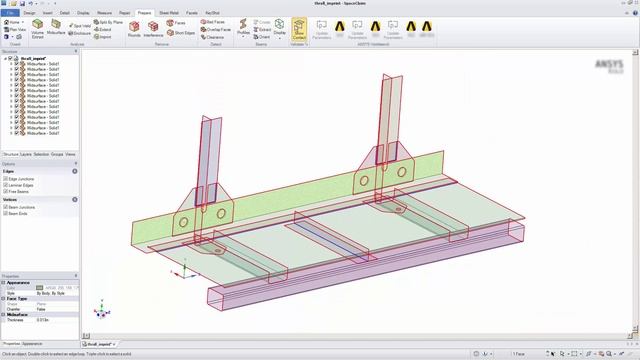Collapse the Vertices options section
This screenshot has height=360, width=640.
click(75, 199)
